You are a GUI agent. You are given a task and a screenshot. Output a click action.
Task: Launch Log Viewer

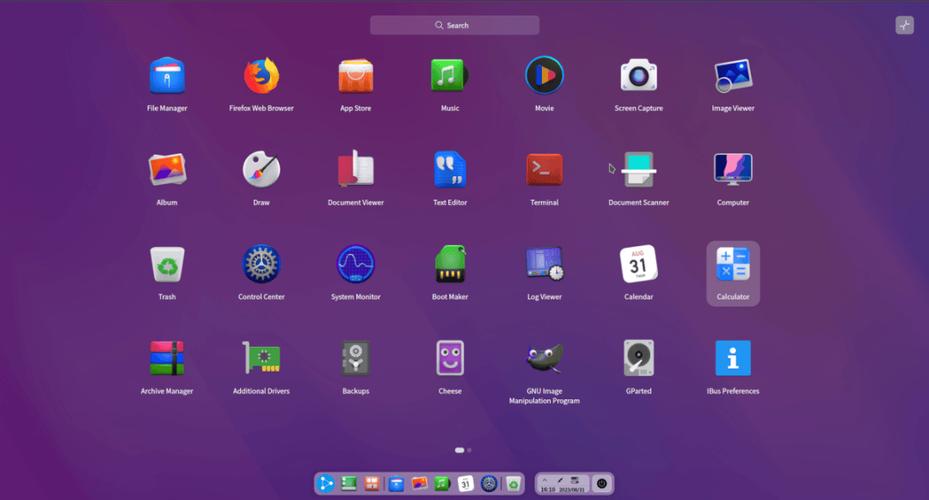(x=544, y=264)
